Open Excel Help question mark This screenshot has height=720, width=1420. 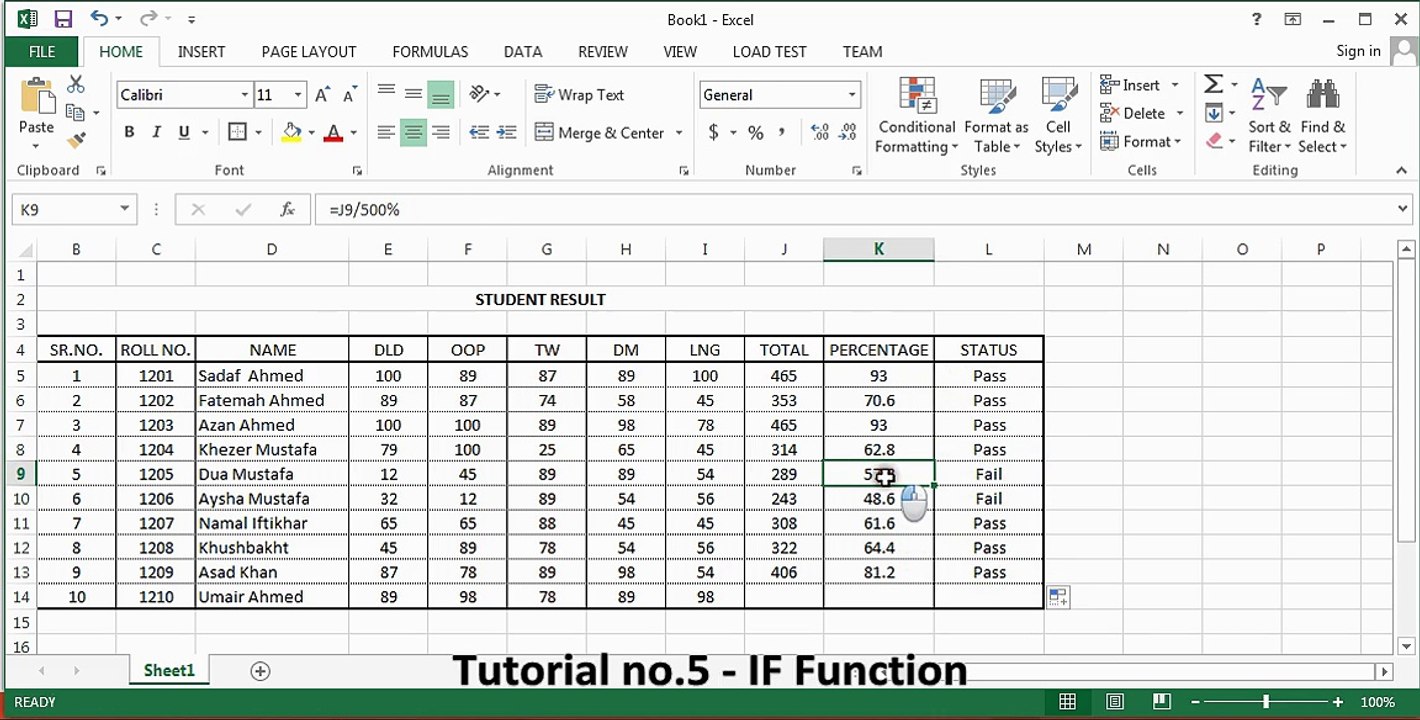(1257, 19)
